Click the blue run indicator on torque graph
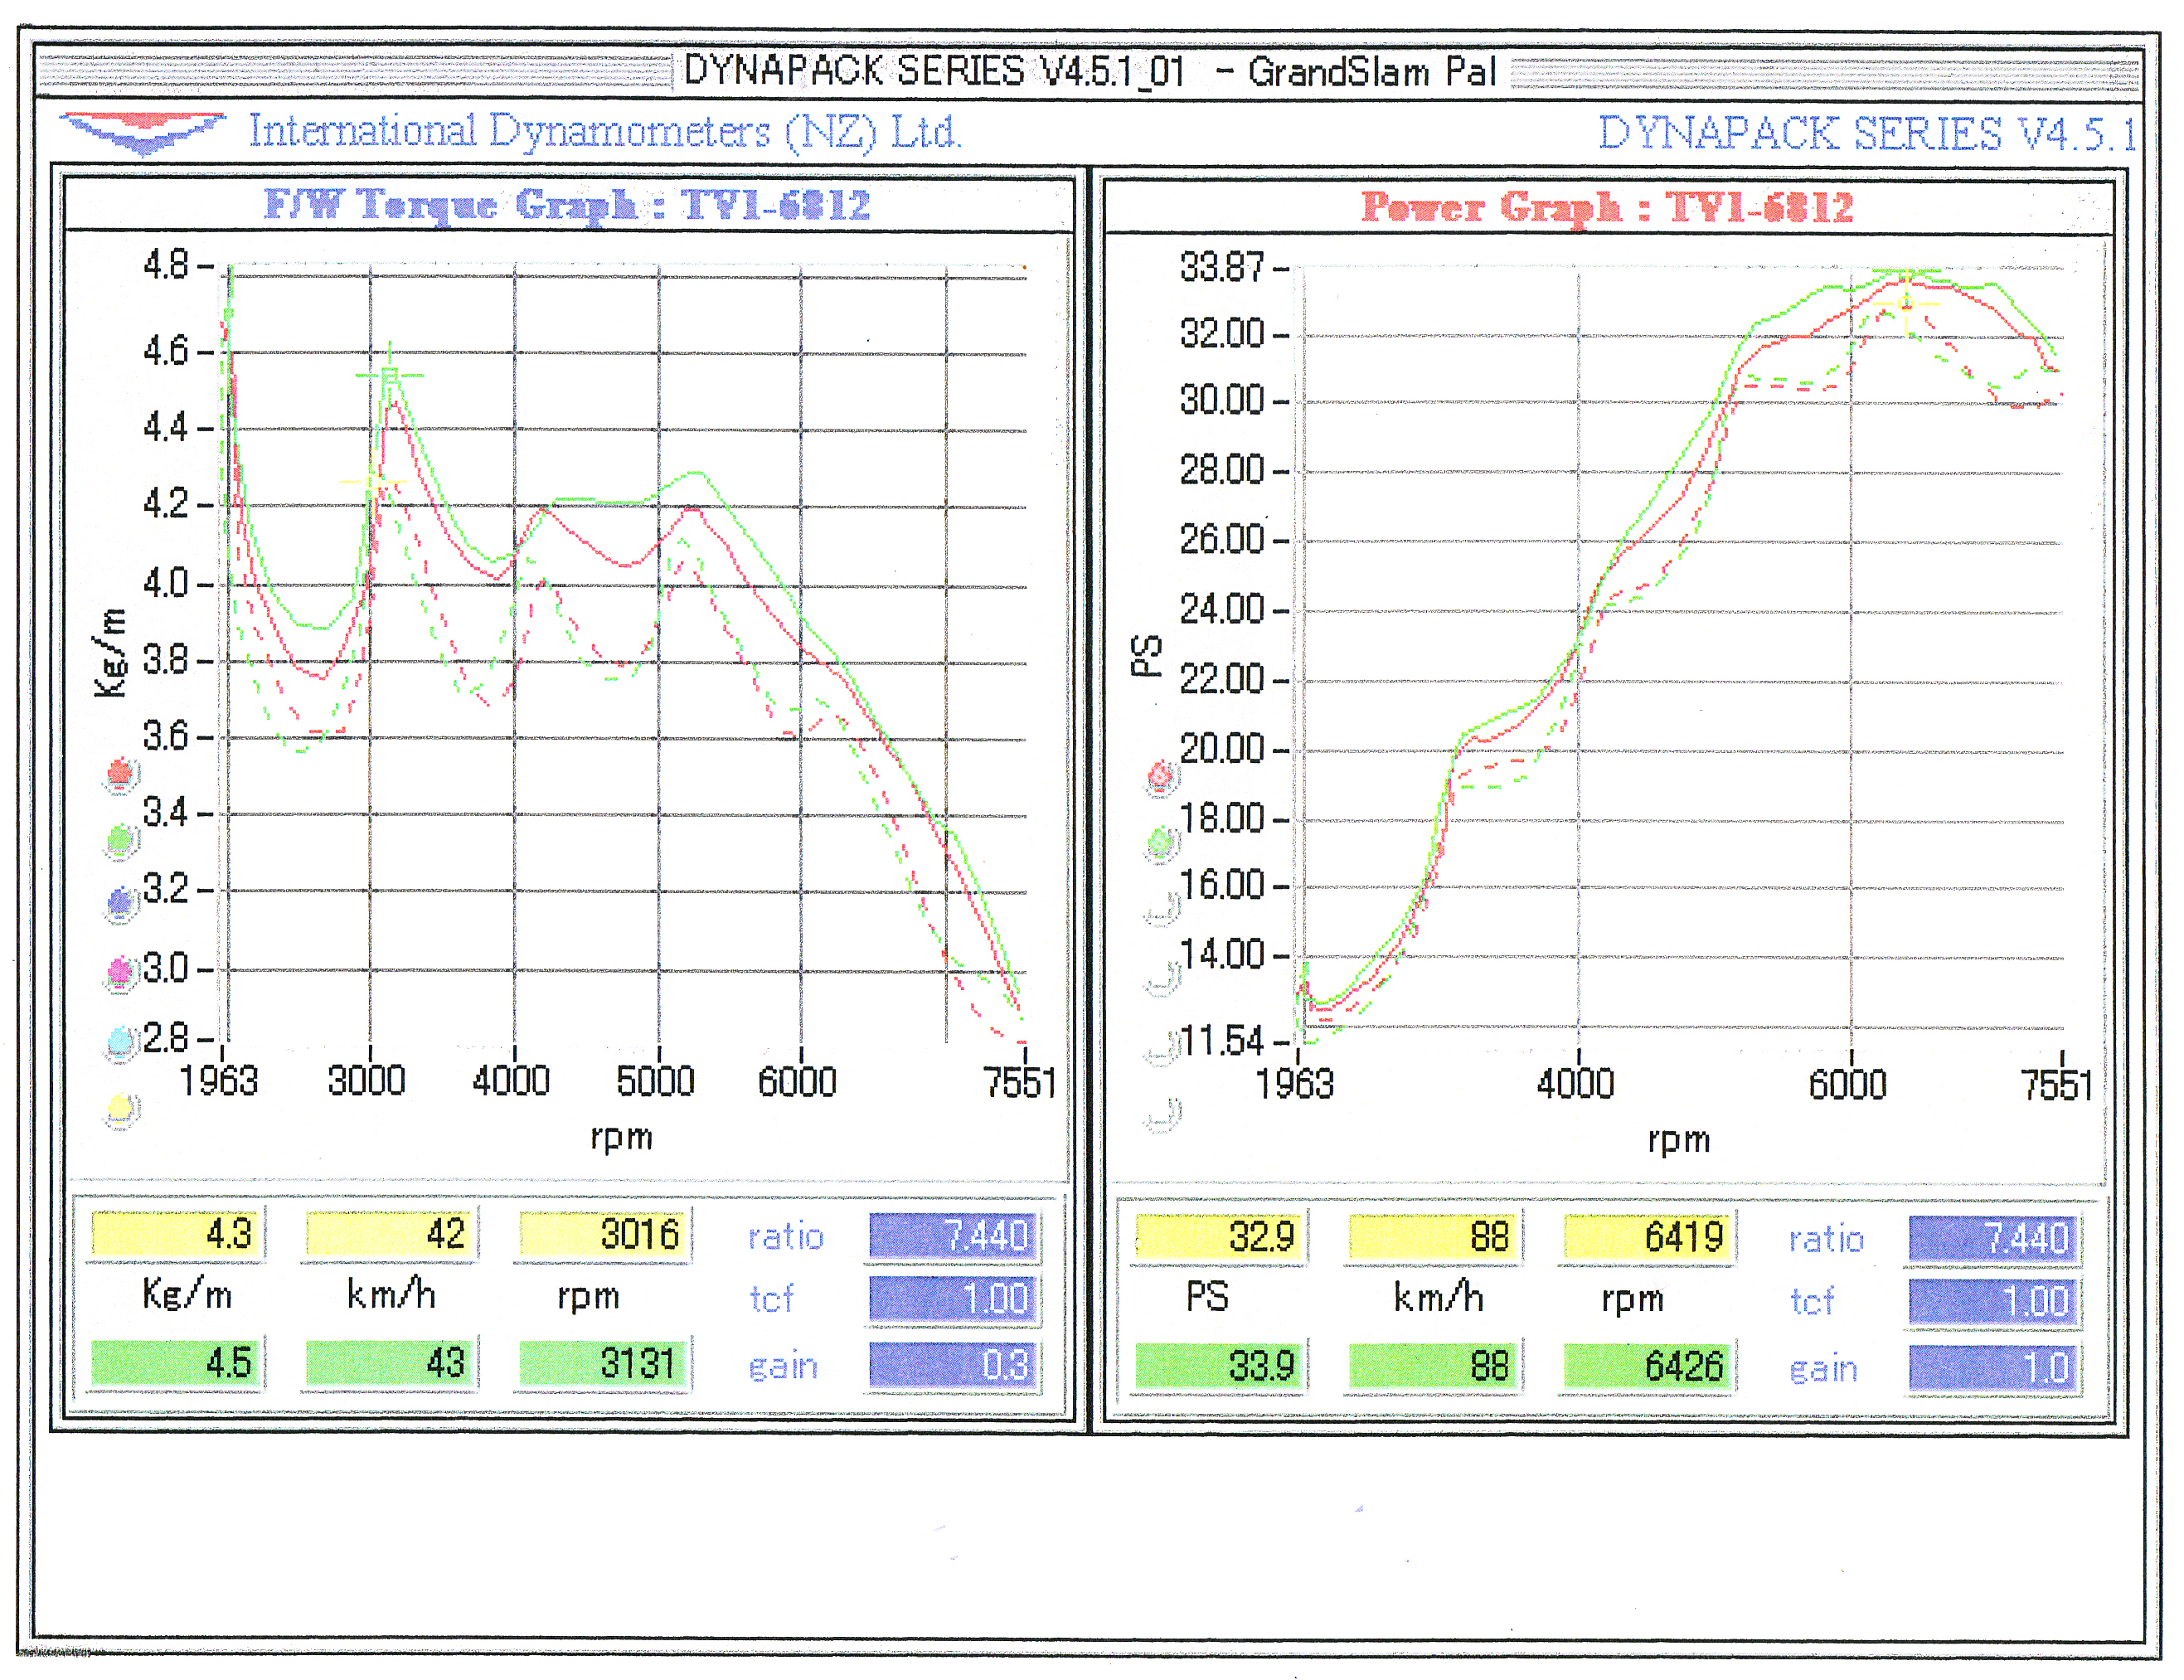The width and height of the screenshot is (2184, 1680). pyautogui.click(x=120, y=903)
